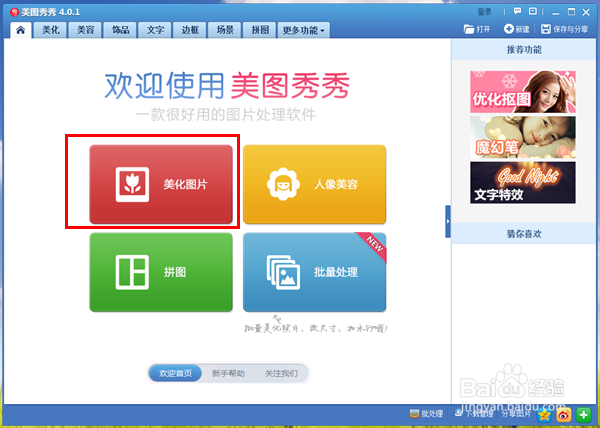Screen dimensions: 600x428
Task: Open the 美化图片 red tile
Action: pos(161,184)
